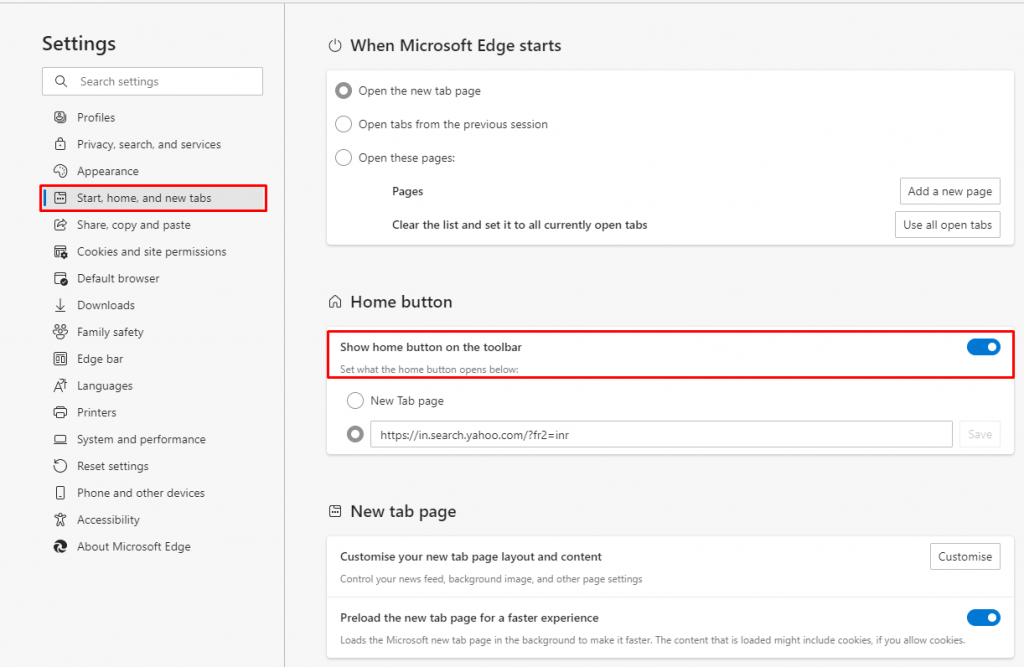Open About Microsoft Edge page

click(134, 546)
